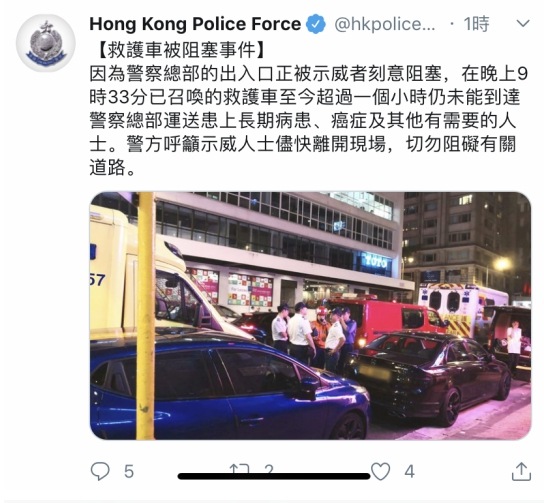Open Hong Kong Police Force profile avatar
Screen dimensions: 544x503
point(45,43)
